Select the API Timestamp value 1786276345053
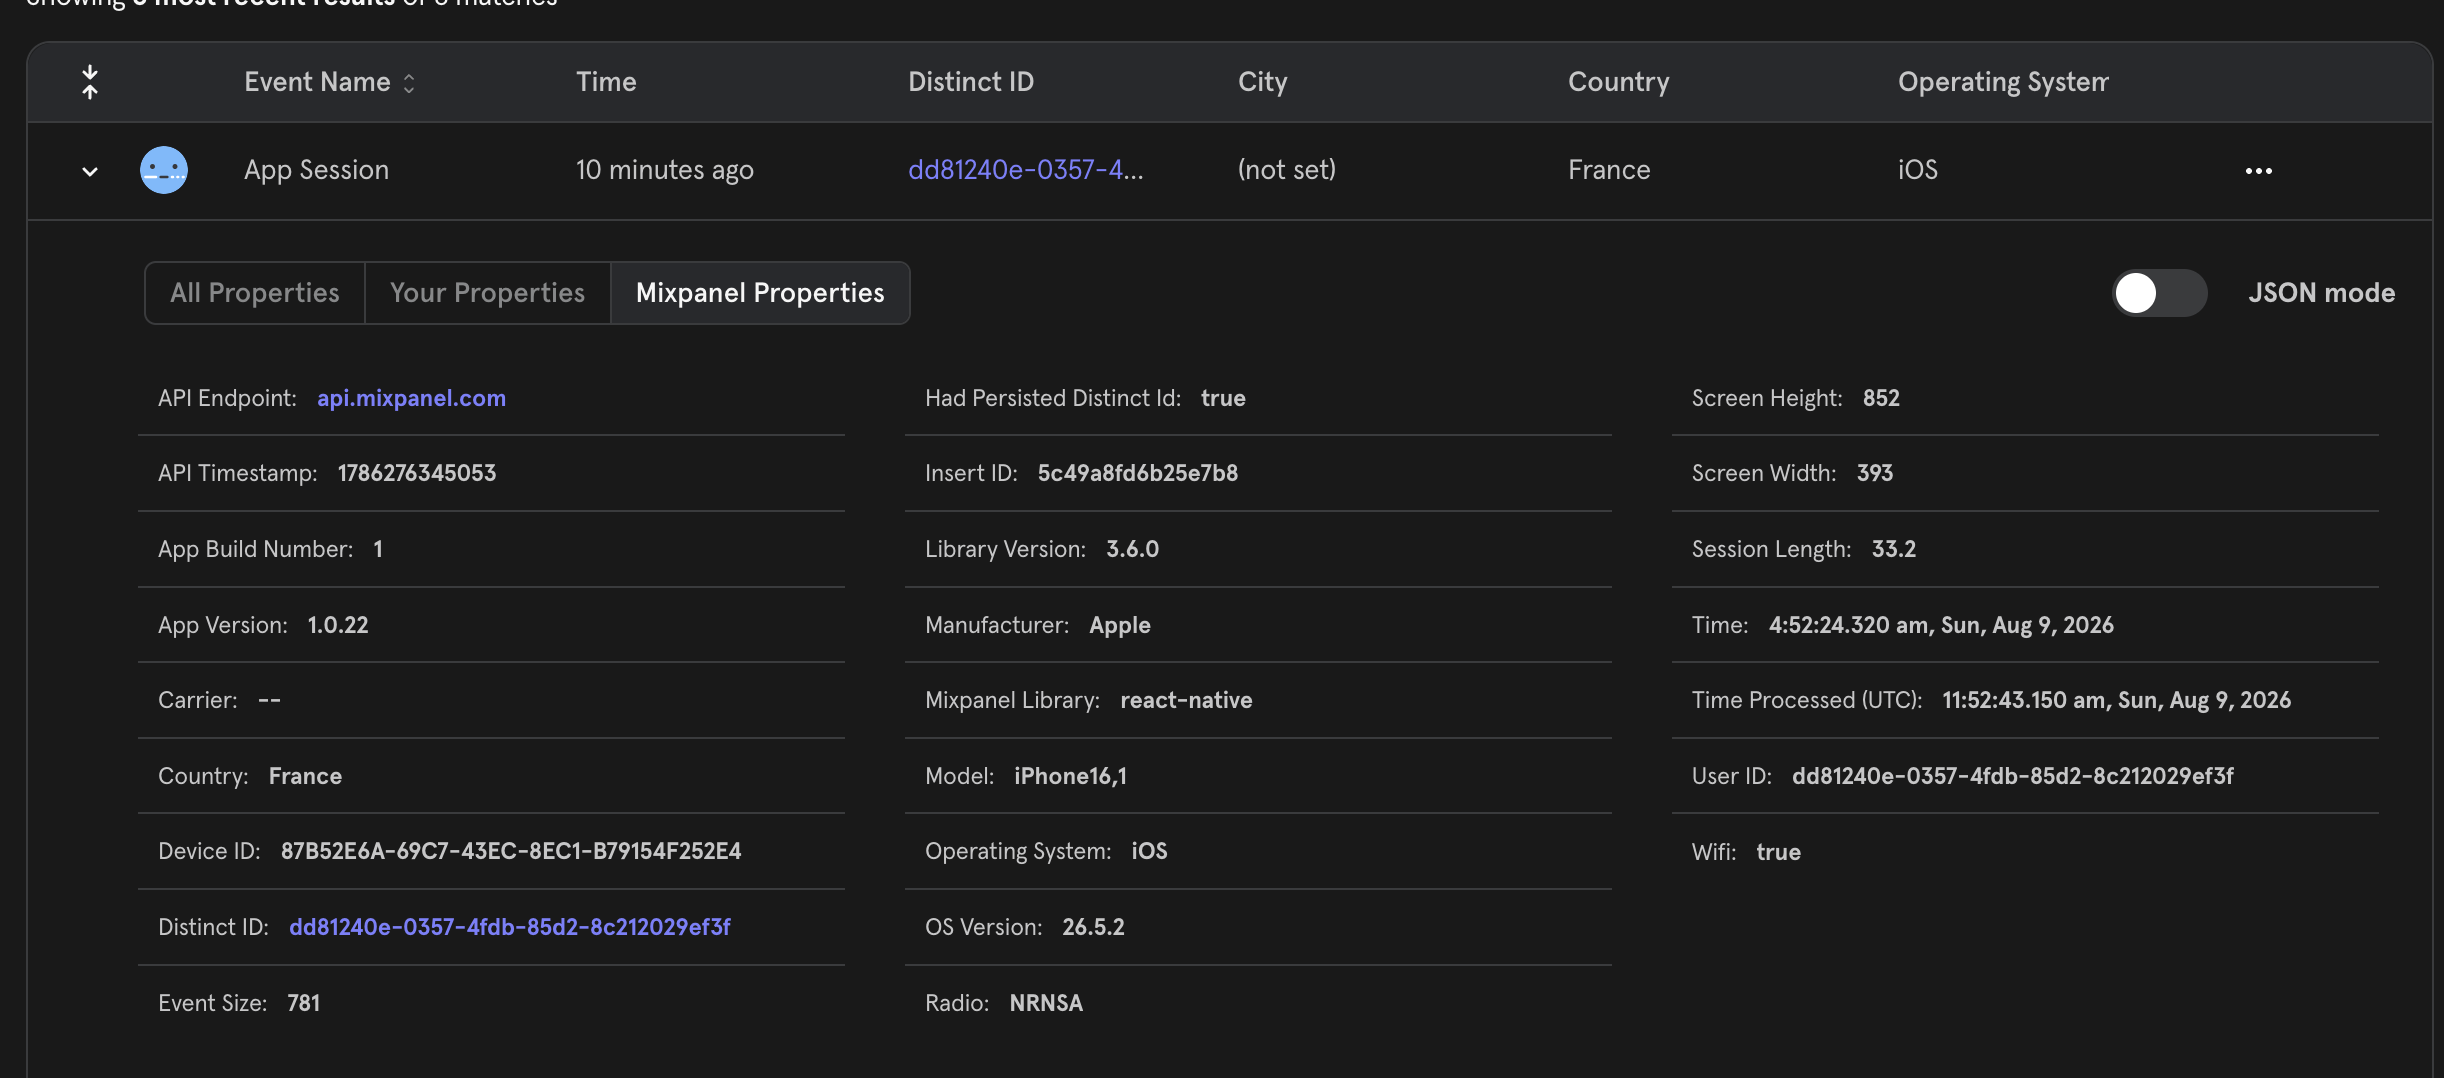The image size is (2444, 1078). 417,473
